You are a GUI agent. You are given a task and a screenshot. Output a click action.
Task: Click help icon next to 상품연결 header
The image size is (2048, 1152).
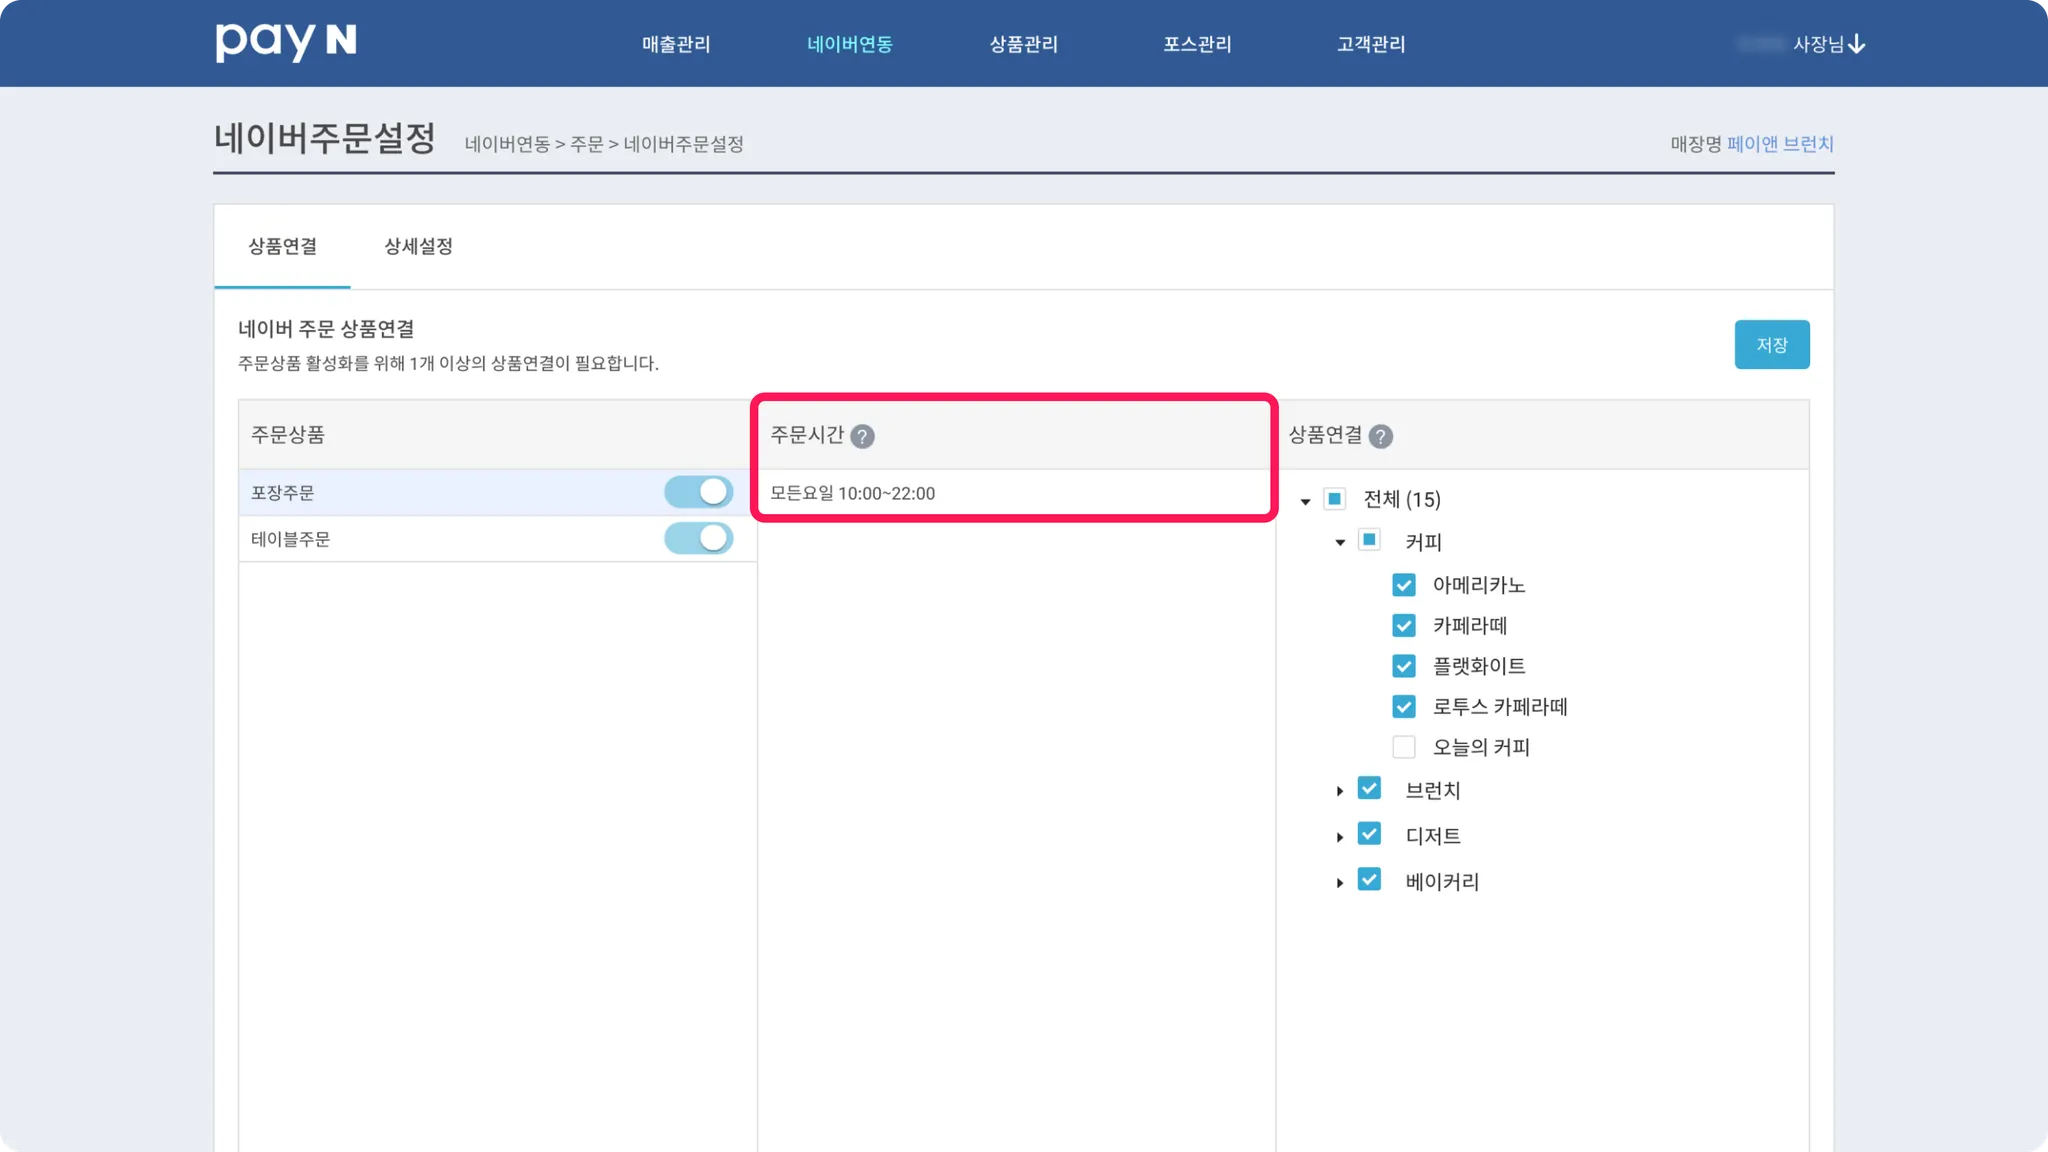pyautogui.click(x=1380, y=436)
